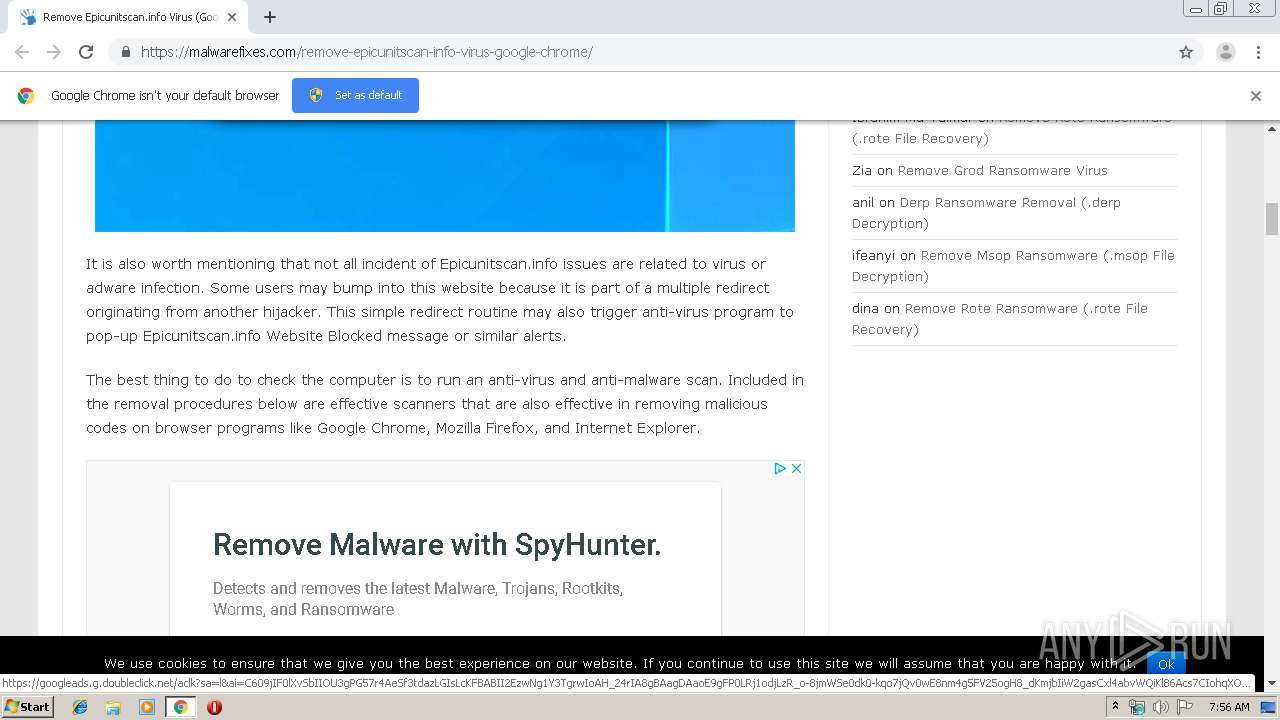
Task: Open Remove Msop Ransomware link
Action: pyautogui.click(x=1013, y=266)
